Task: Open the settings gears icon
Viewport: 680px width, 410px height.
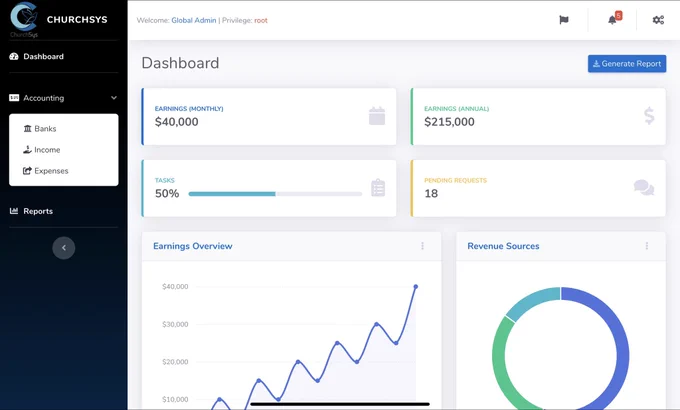Action: point(658,20)
